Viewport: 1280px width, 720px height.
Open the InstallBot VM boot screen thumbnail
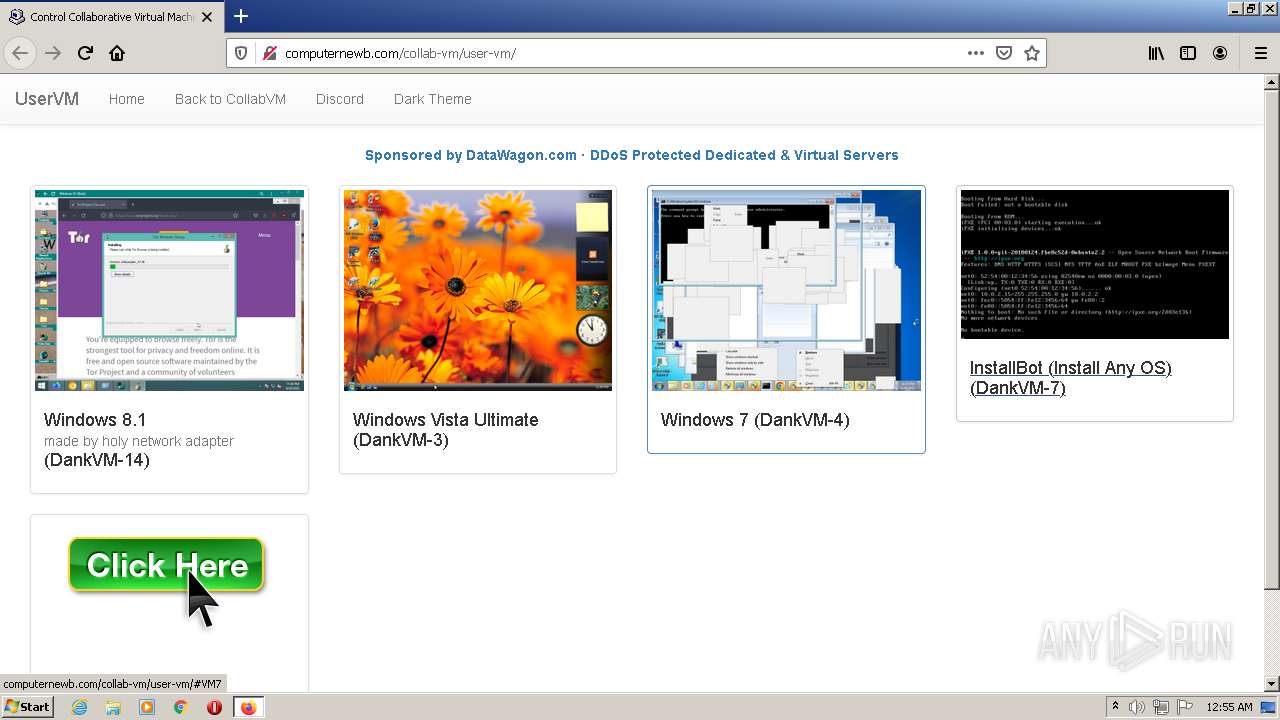pyautogui.click(x=1095, y=264)
